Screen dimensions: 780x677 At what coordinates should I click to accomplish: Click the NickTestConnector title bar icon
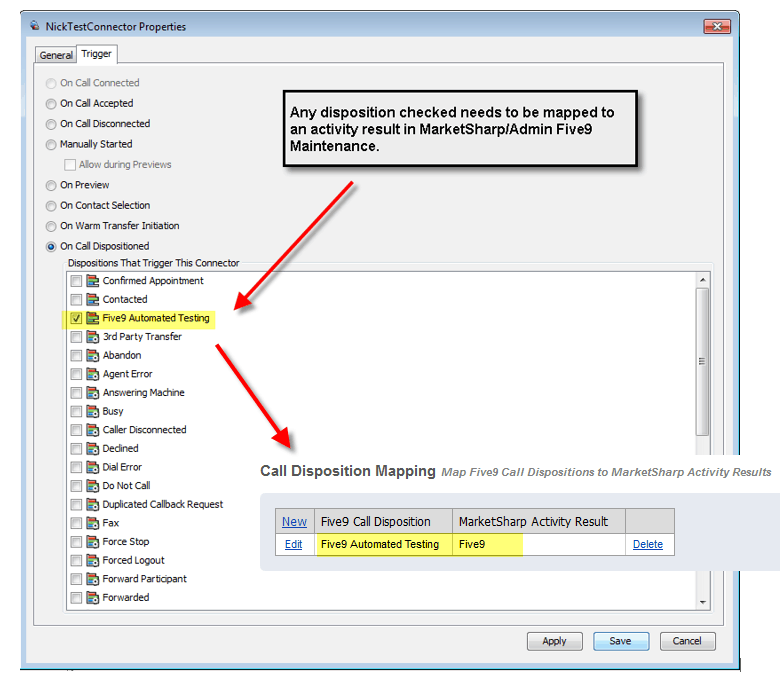35,26
